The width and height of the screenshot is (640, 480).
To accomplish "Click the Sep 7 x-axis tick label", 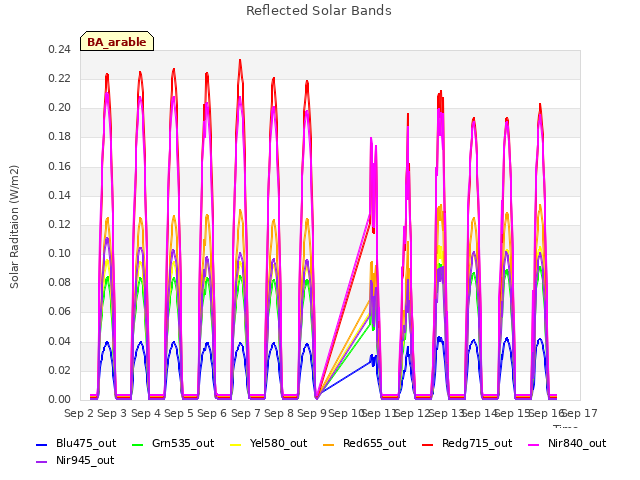I will tap(246, 413).
